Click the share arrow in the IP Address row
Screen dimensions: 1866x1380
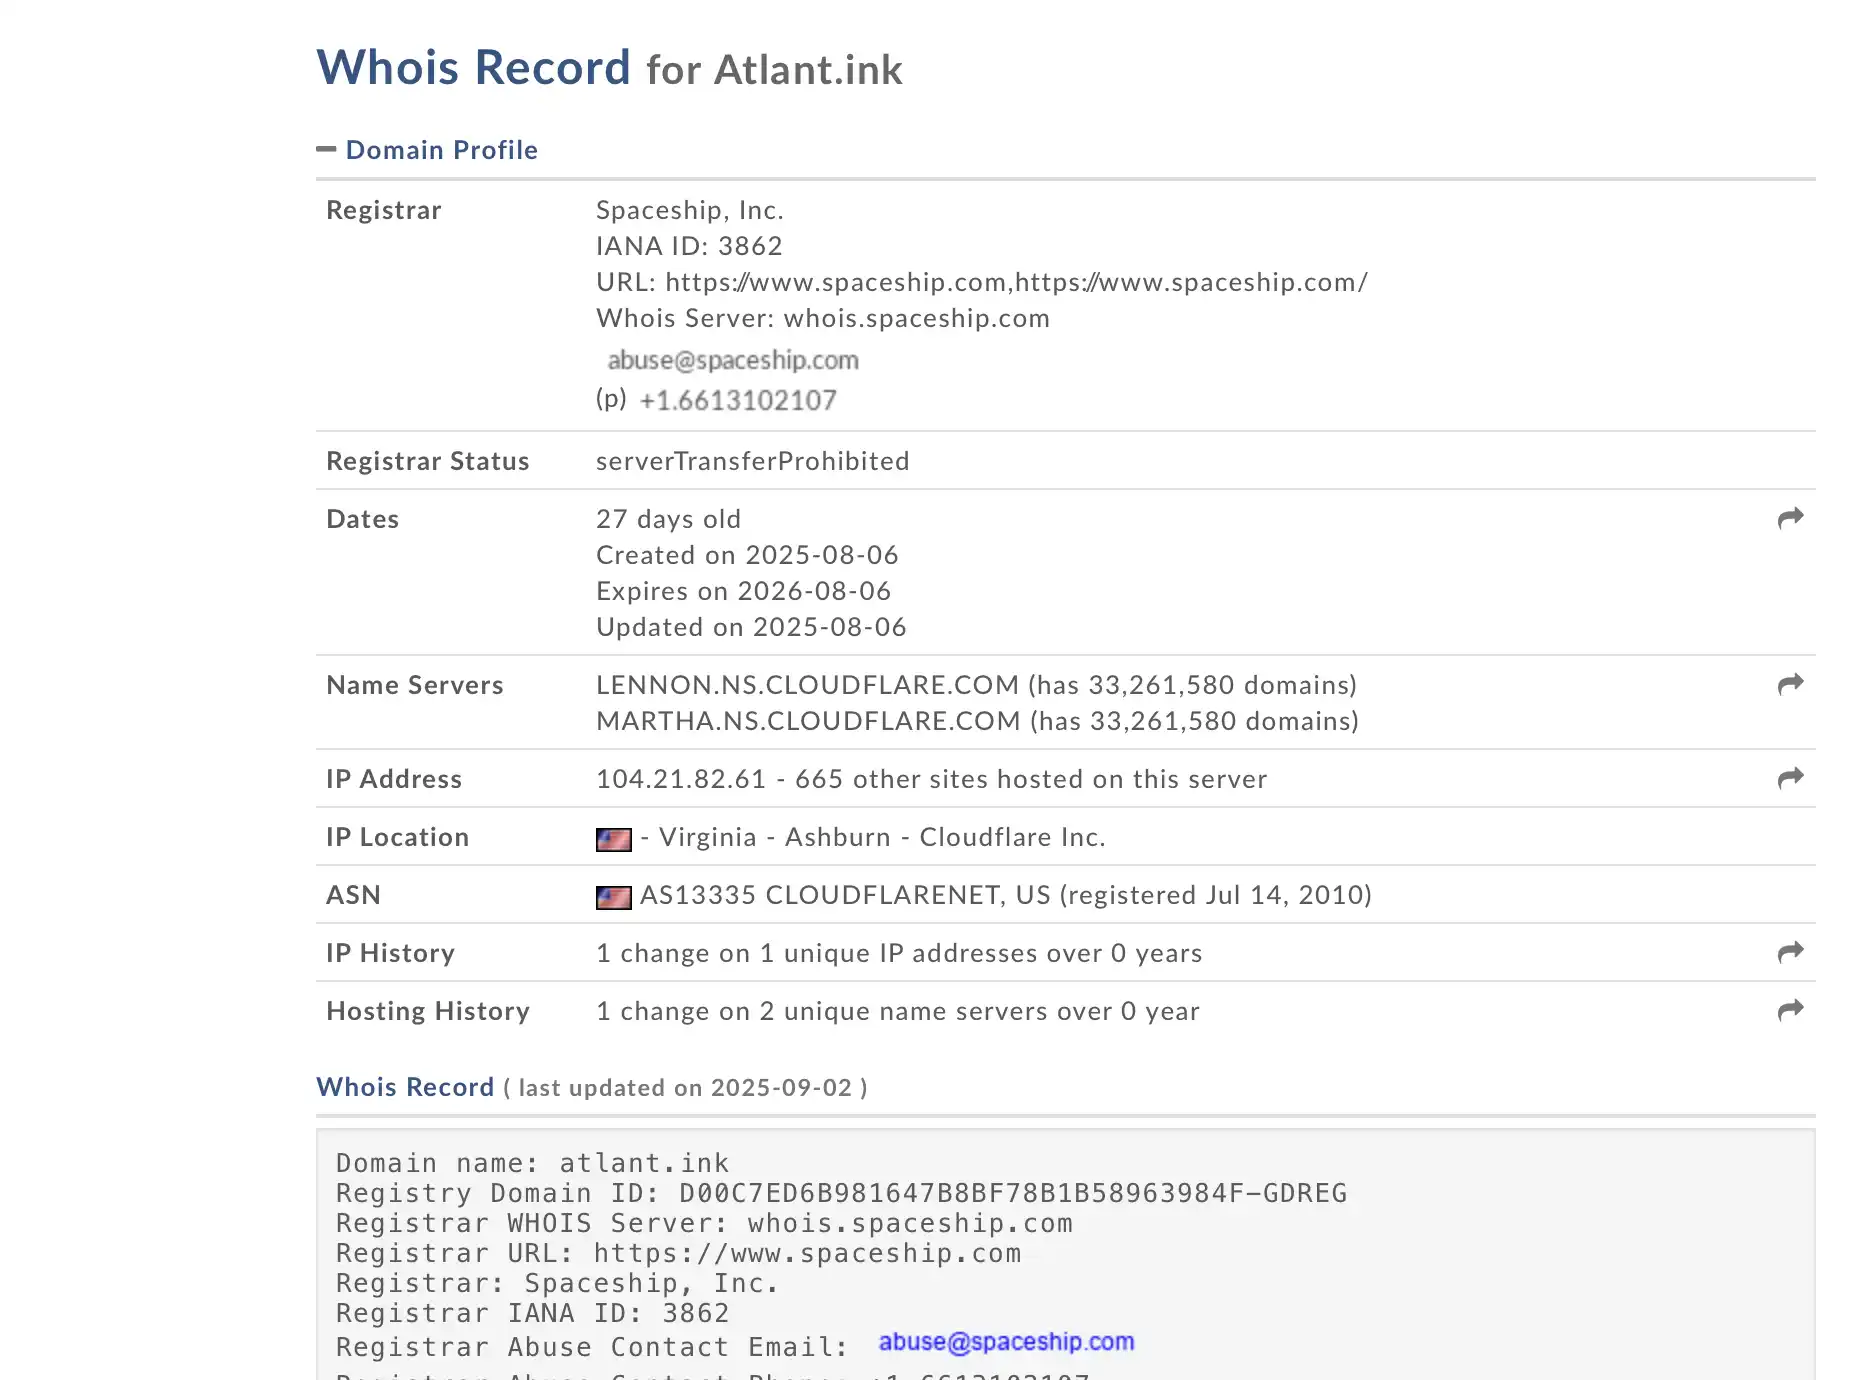(x=1790, y=777)
